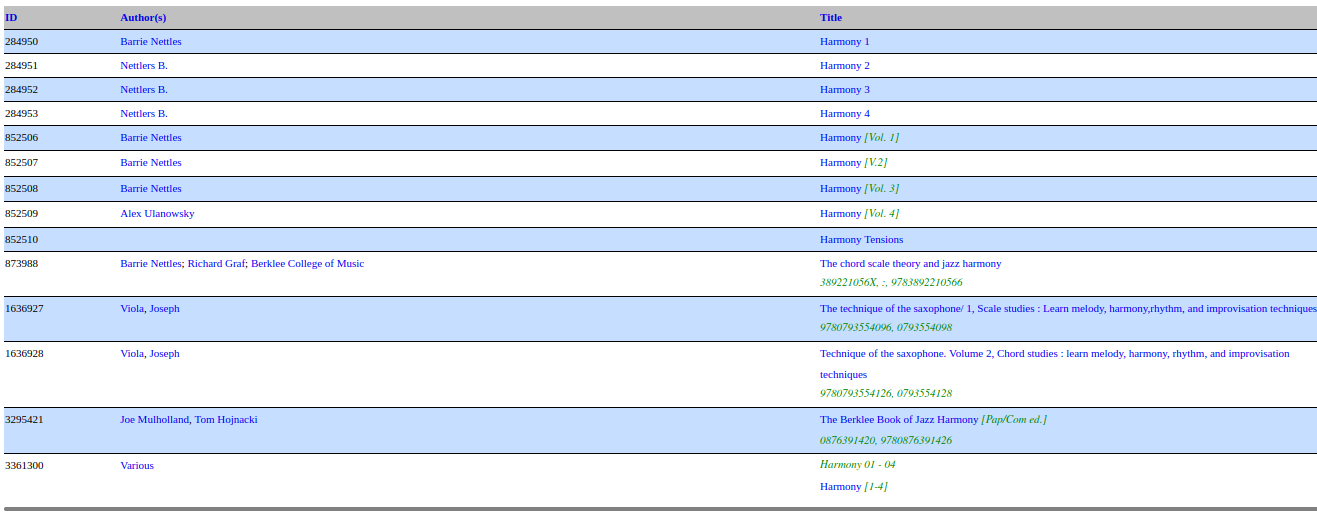
Task: Open author Berklee College of Music
Action: click(307, 263)
